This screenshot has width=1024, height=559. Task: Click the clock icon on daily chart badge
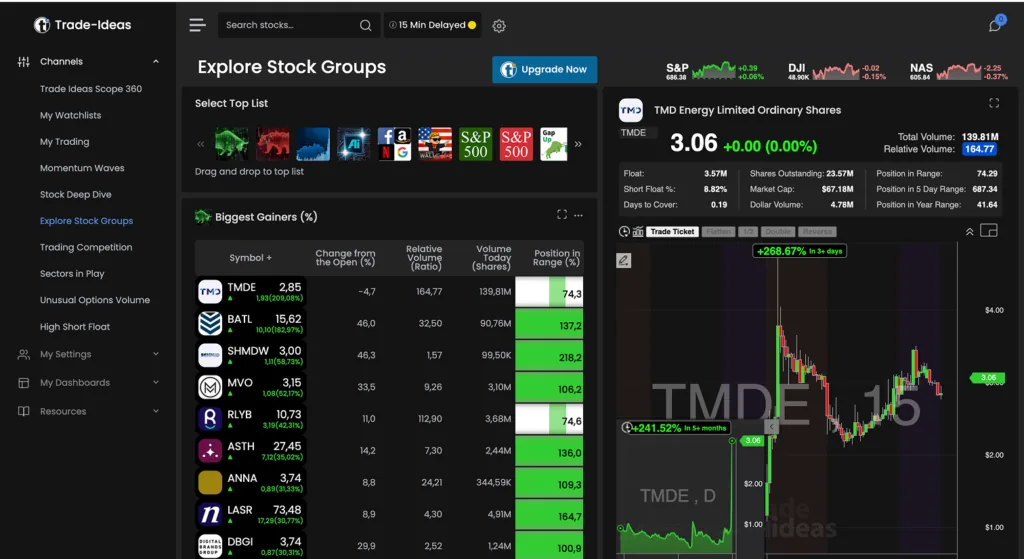click(627, 428)
